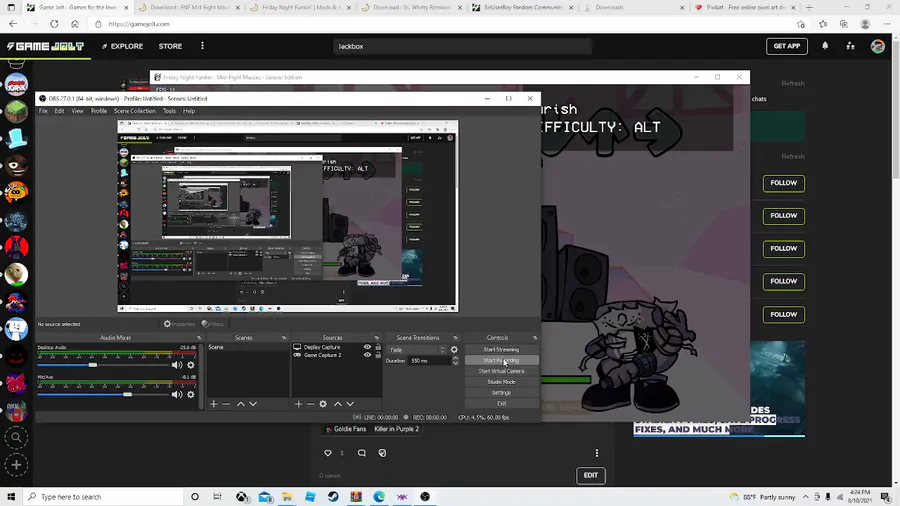Image resolution: width=900 pixels, height=506 pixels.
Task: Select the Display Capture source row
Action: pyautogui.click(x=336, y=347)
